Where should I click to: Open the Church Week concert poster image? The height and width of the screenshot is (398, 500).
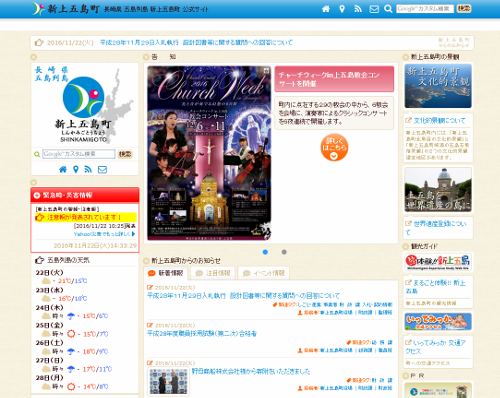pos(209,153)
